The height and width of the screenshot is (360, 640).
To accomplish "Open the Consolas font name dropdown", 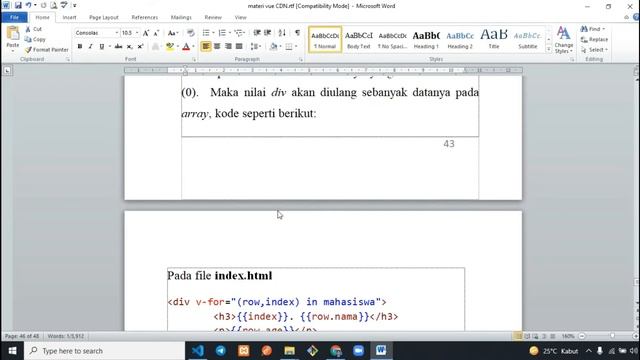I will 117,33.
